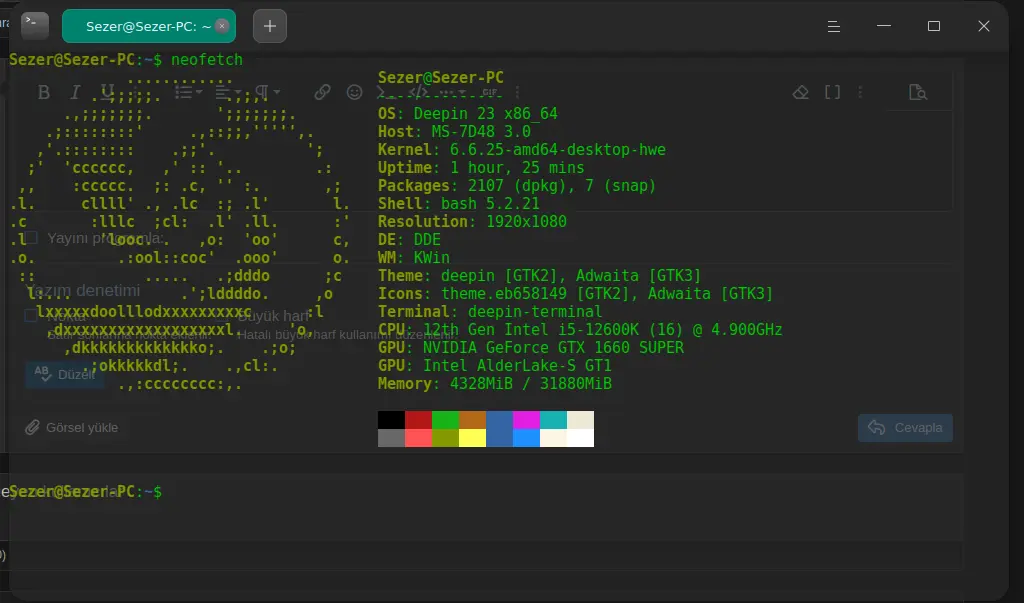Open the GIF inserter in editor toolbar

[490, 92]
